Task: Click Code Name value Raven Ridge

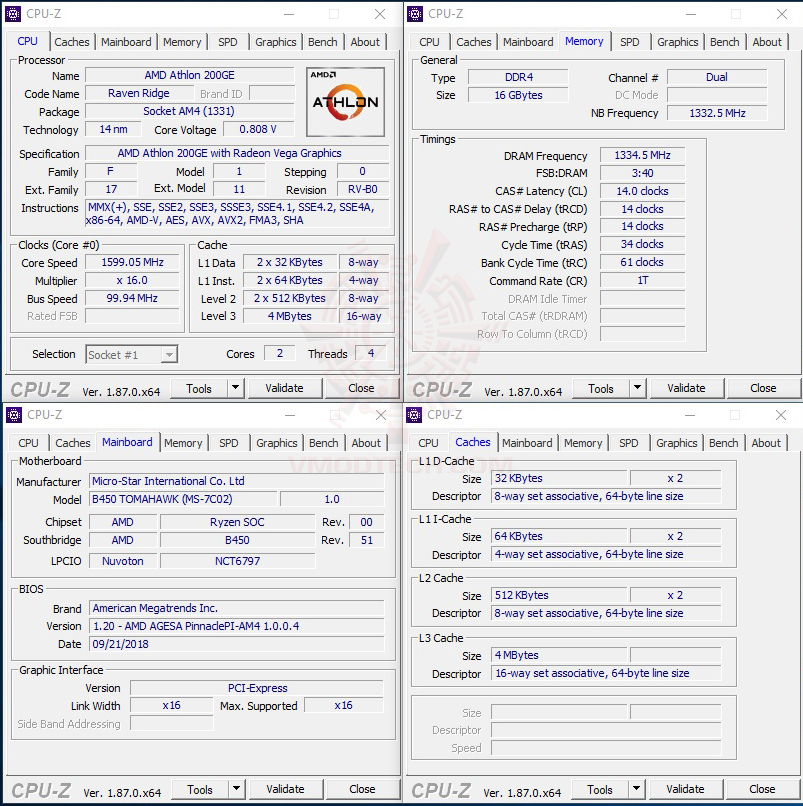Action: [x=139, y=93]
